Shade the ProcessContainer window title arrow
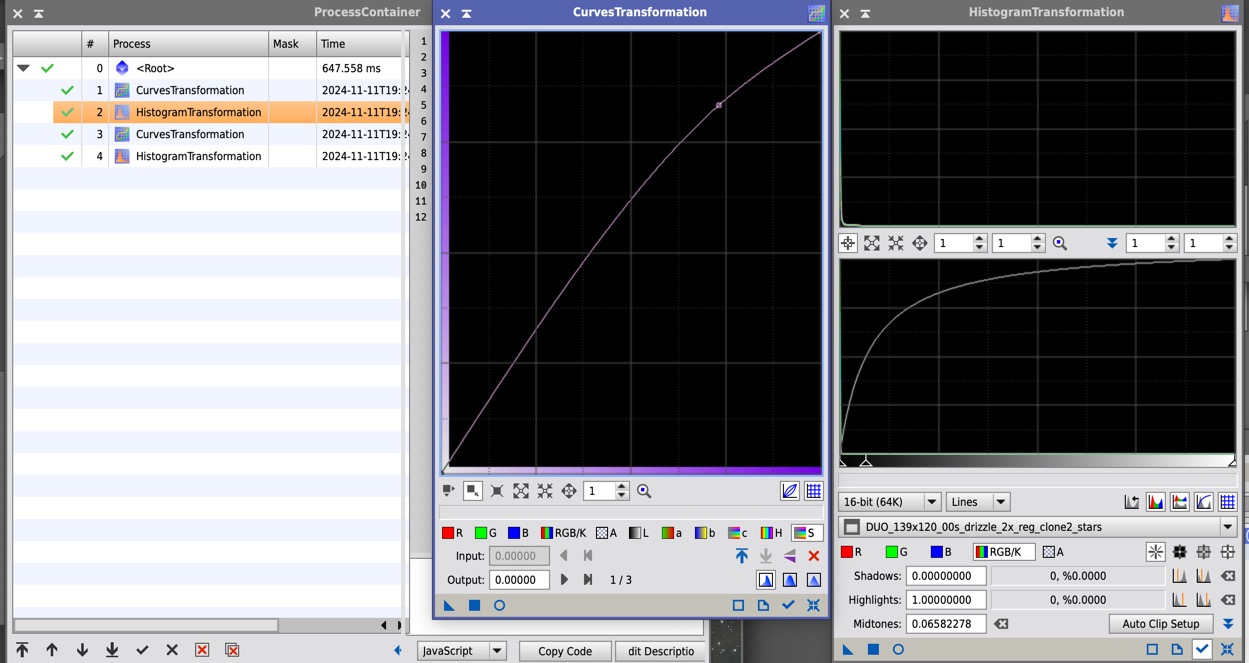The width and height of the screenshot is (1249, 663). pyautogui.click(x=39, y=13)
